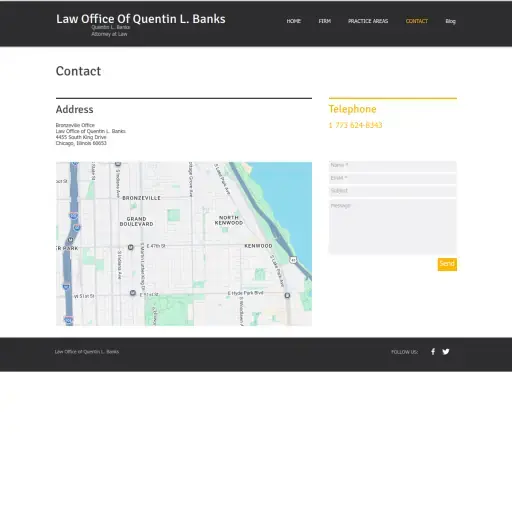Click the NORTH KENWOOD label on map
512x512 pixels.
pyautogui.click(x=229, y=220)
